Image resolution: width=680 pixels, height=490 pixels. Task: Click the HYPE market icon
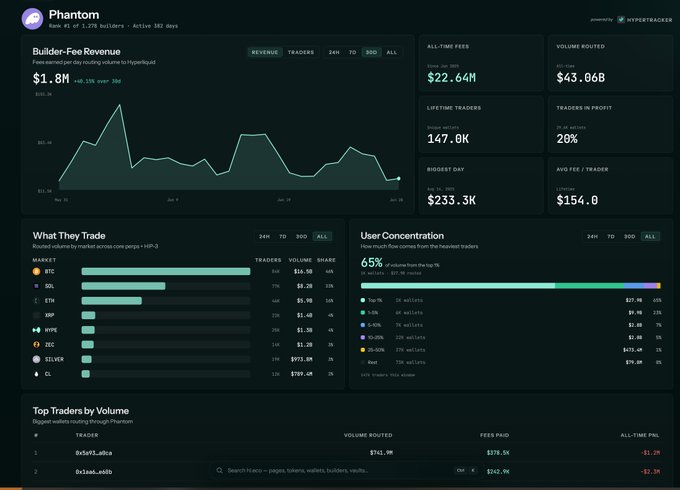point(36,330)
